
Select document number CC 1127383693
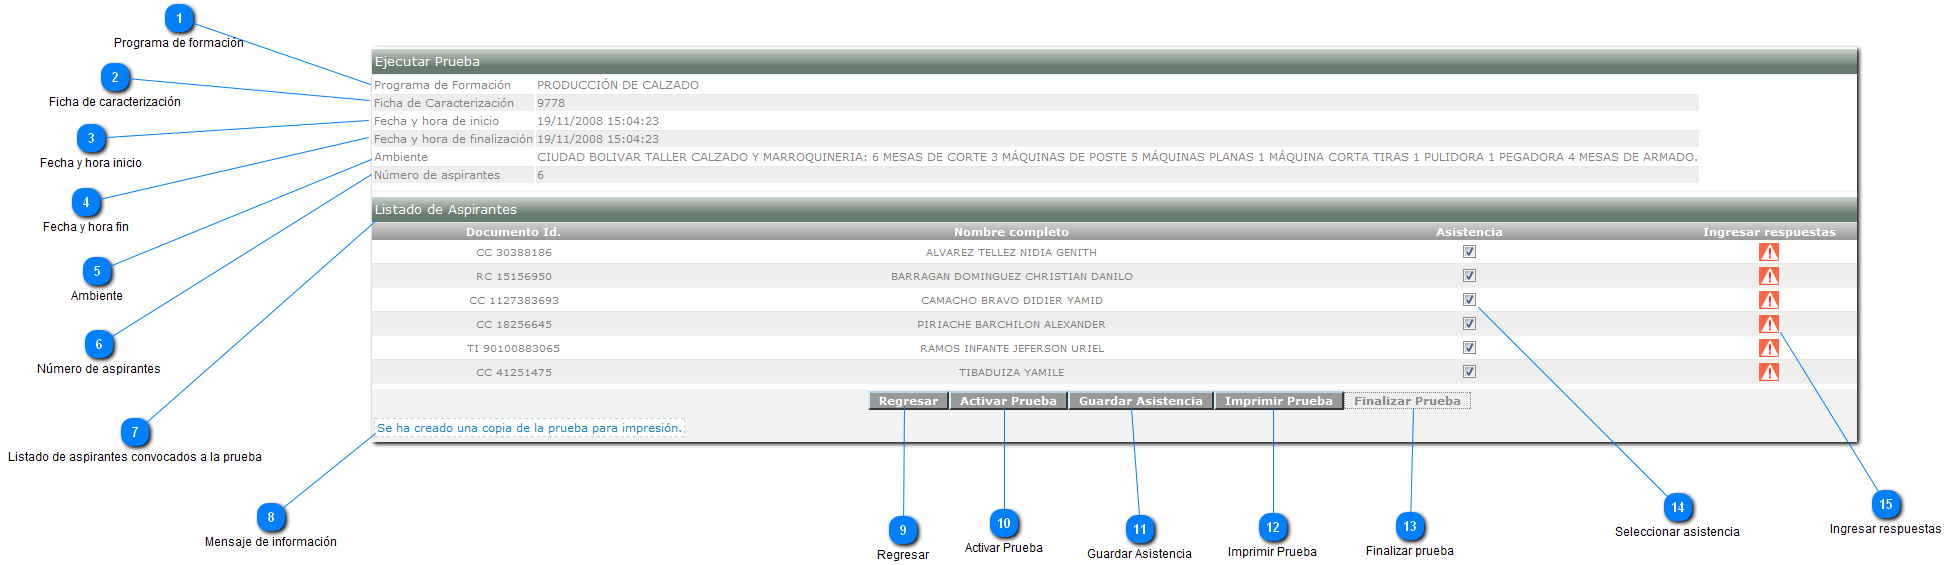(514, 301)
